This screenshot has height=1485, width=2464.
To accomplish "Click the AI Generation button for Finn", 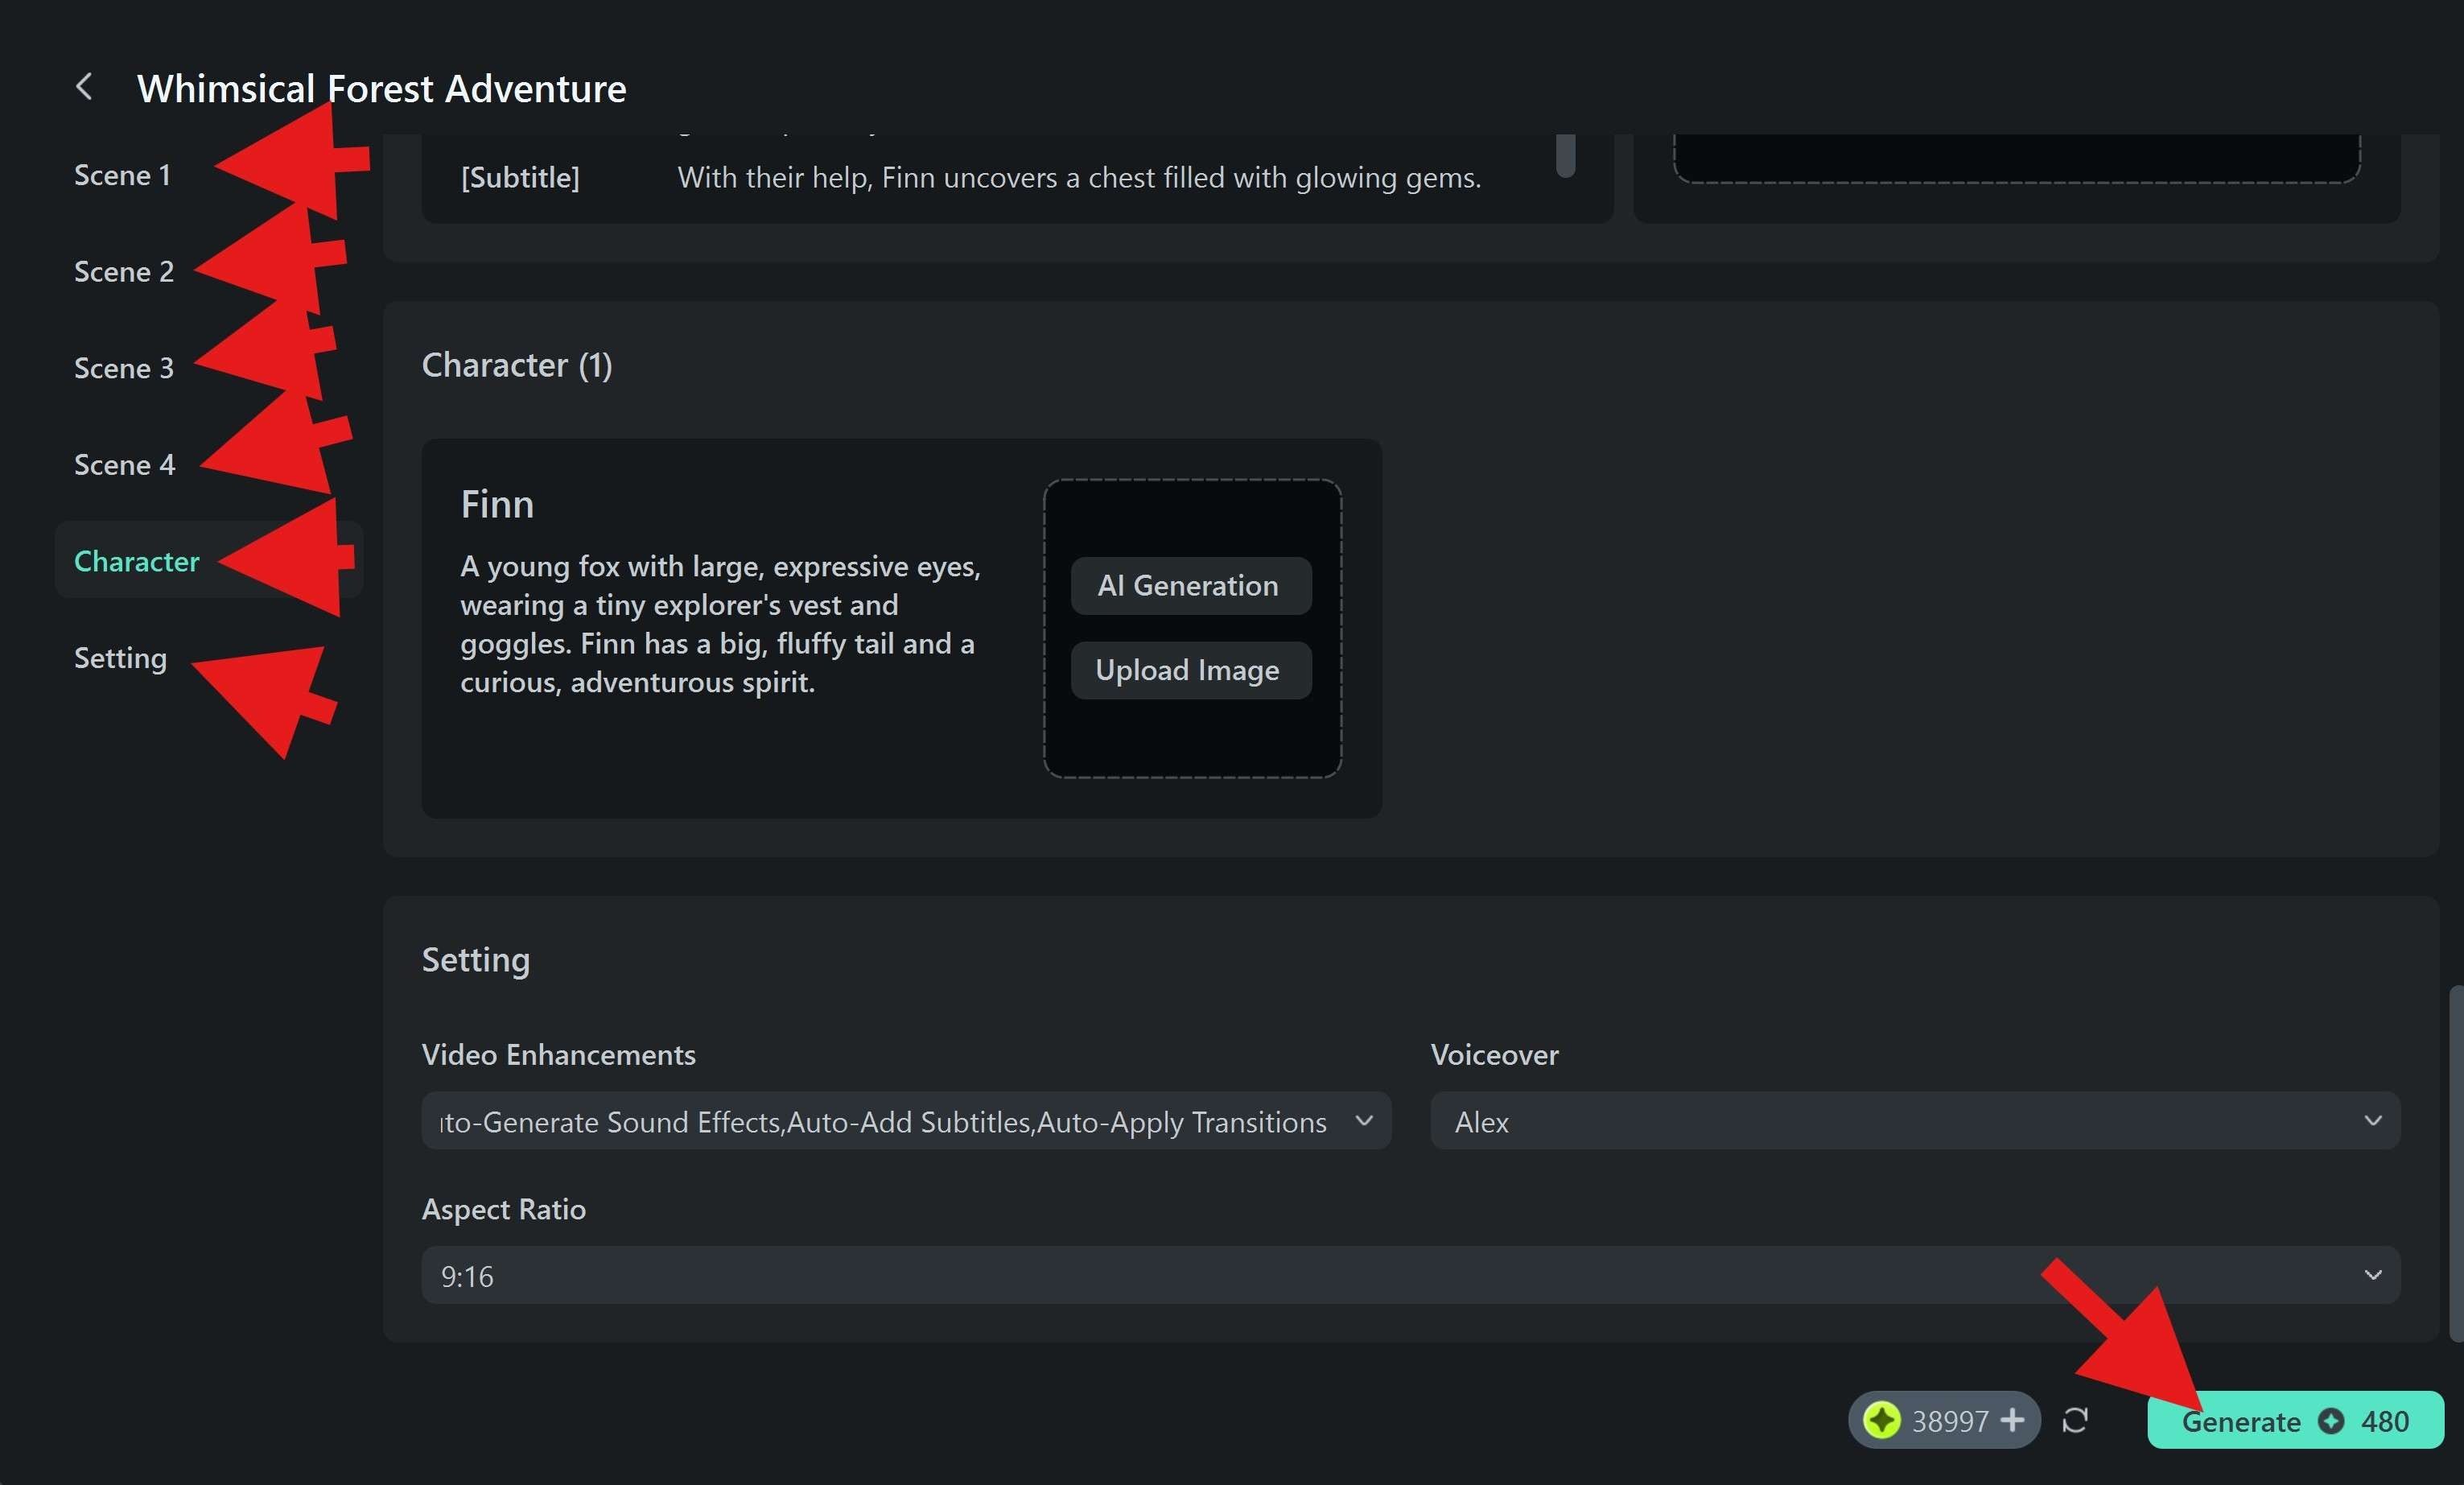I will (x=1190, y=585).
